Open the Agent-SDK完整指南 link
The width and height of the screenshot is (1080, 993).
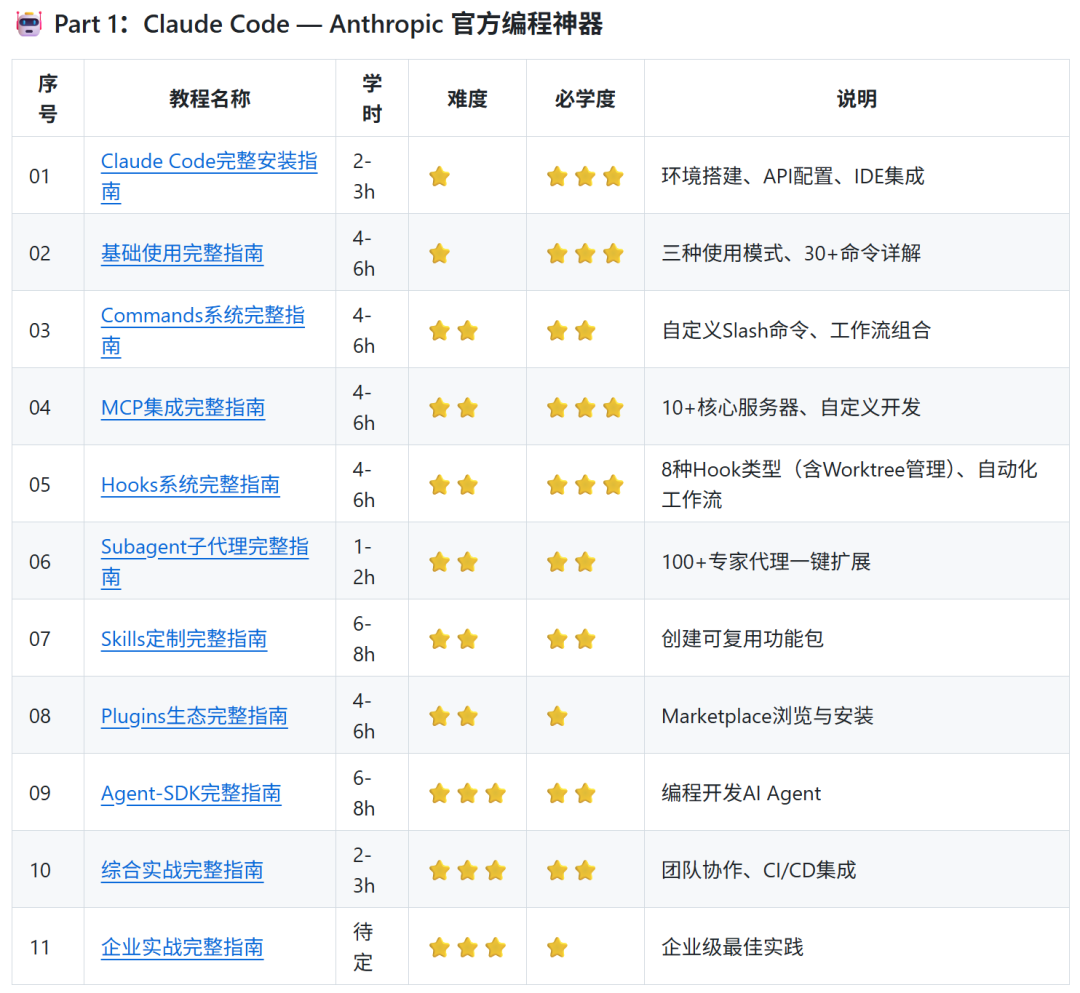pos(191,793)
